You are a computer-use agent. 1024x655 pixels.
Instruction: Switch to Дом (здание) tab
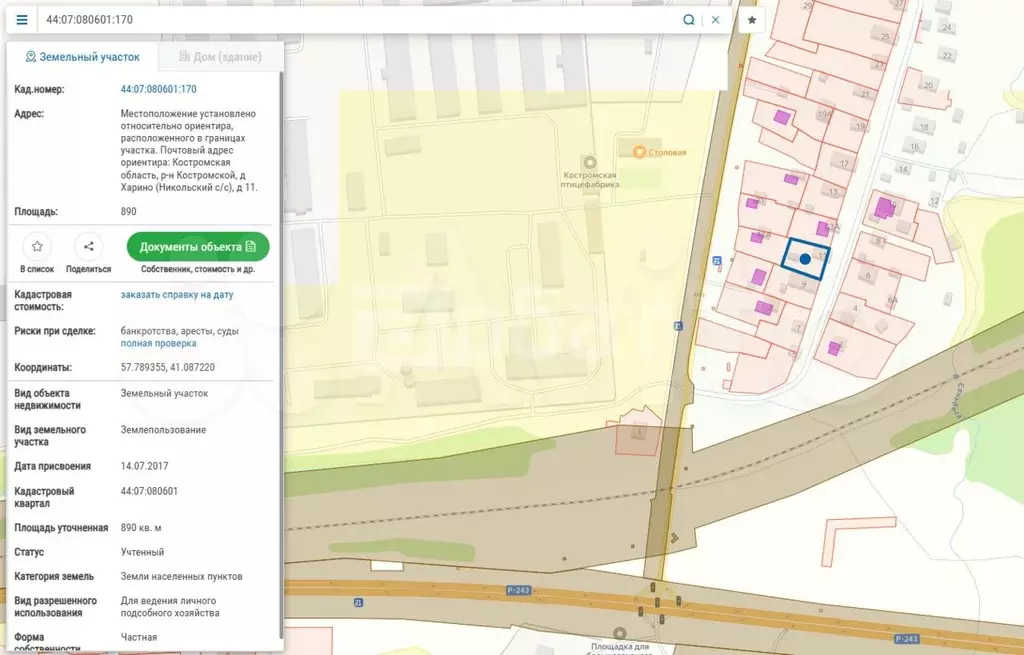pyautogui.click(x=220, y=57)
